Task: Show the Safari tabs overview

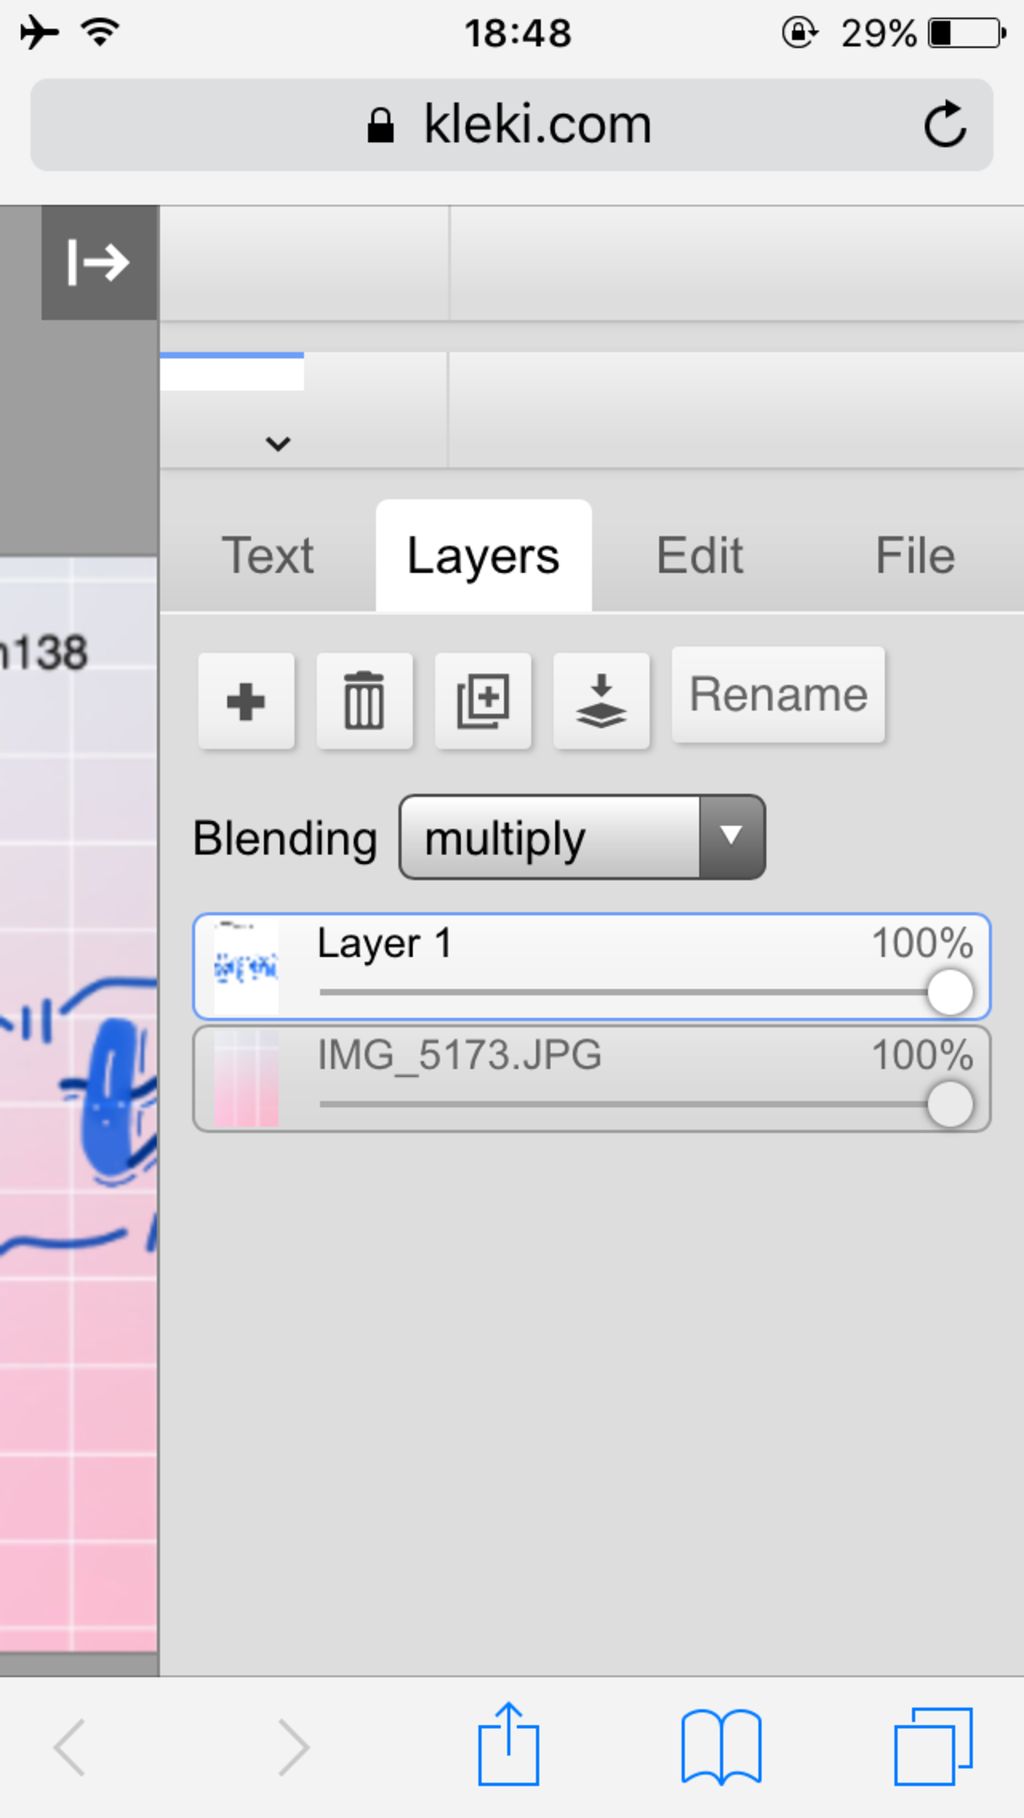Action: coord(932,1747)
